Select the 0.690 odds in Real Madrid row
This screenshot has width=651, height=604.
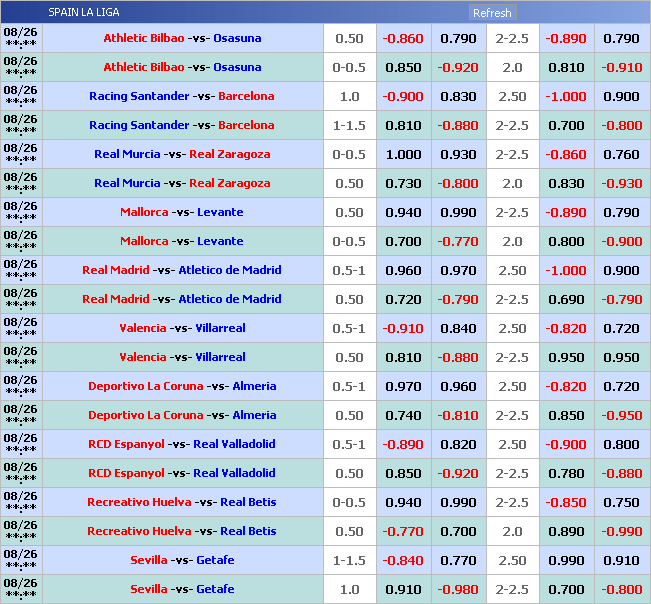coord(566,299)
